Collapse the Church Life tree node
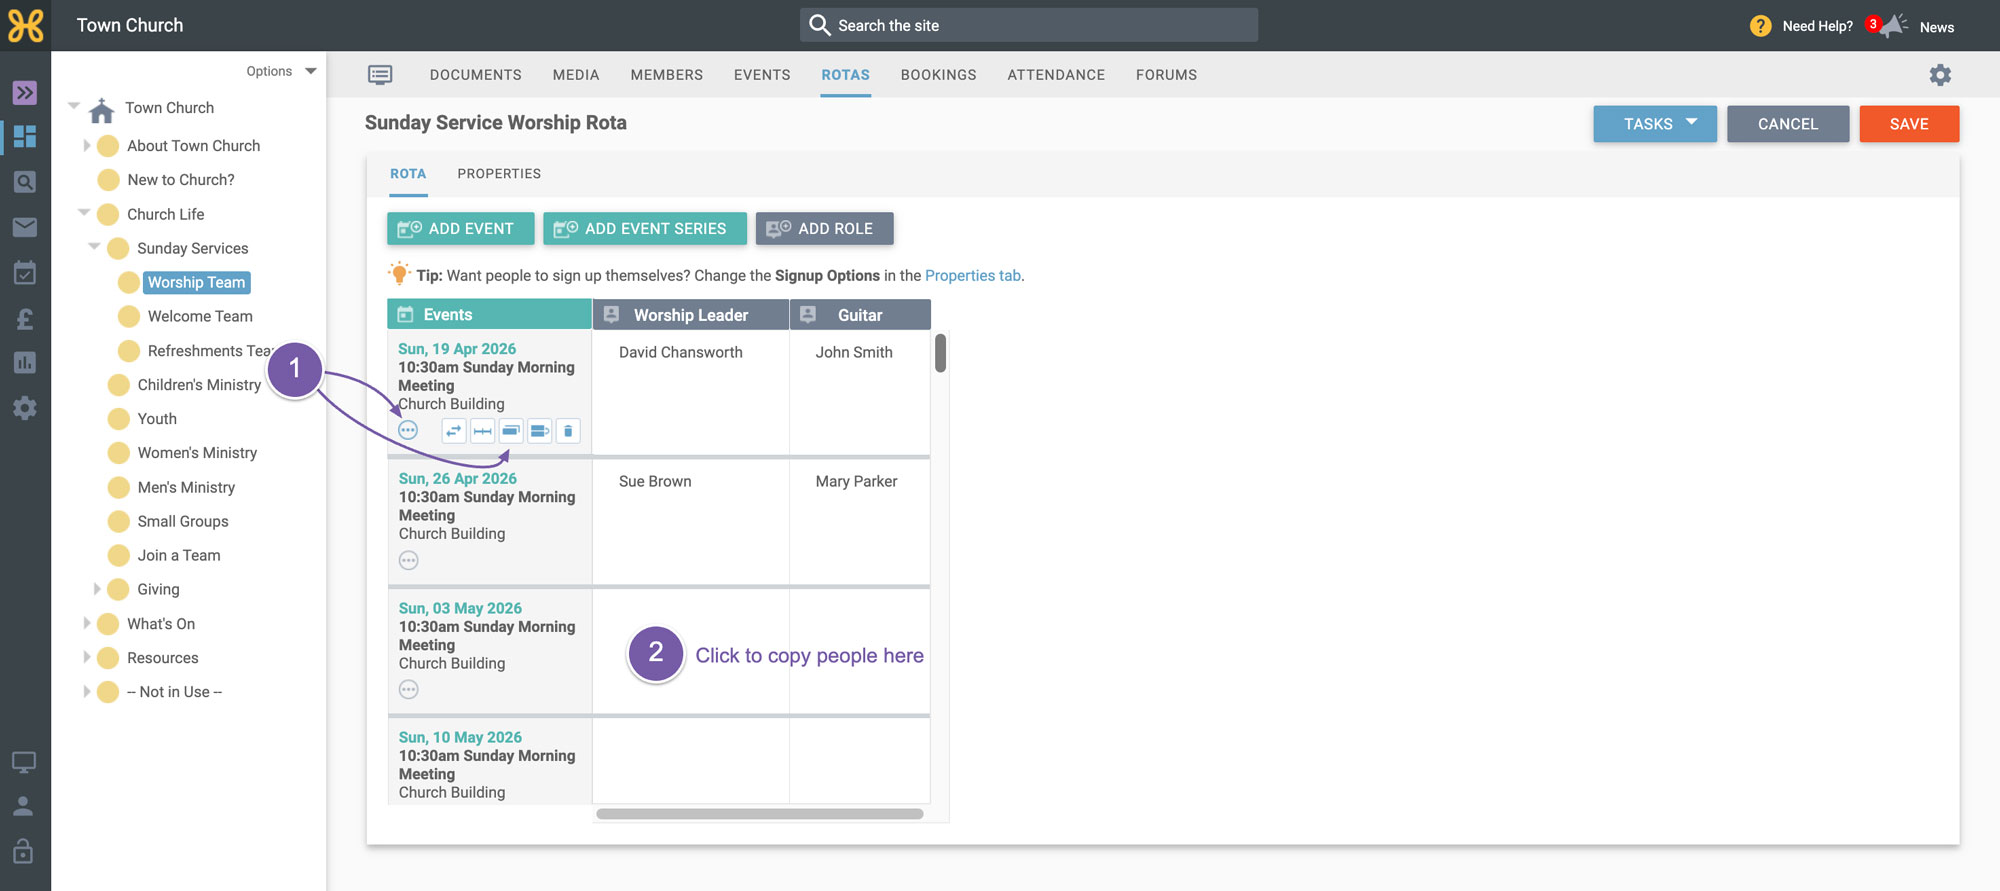This screenshot has width=2000, height=891. 84,212
